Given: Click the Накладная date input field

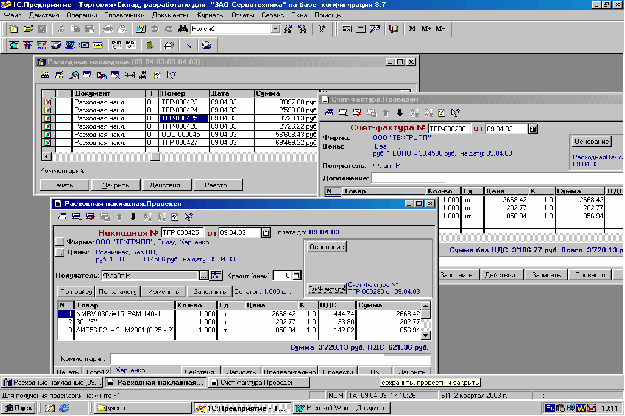Looking at the screenshot, I should click(x=240, y=233).
